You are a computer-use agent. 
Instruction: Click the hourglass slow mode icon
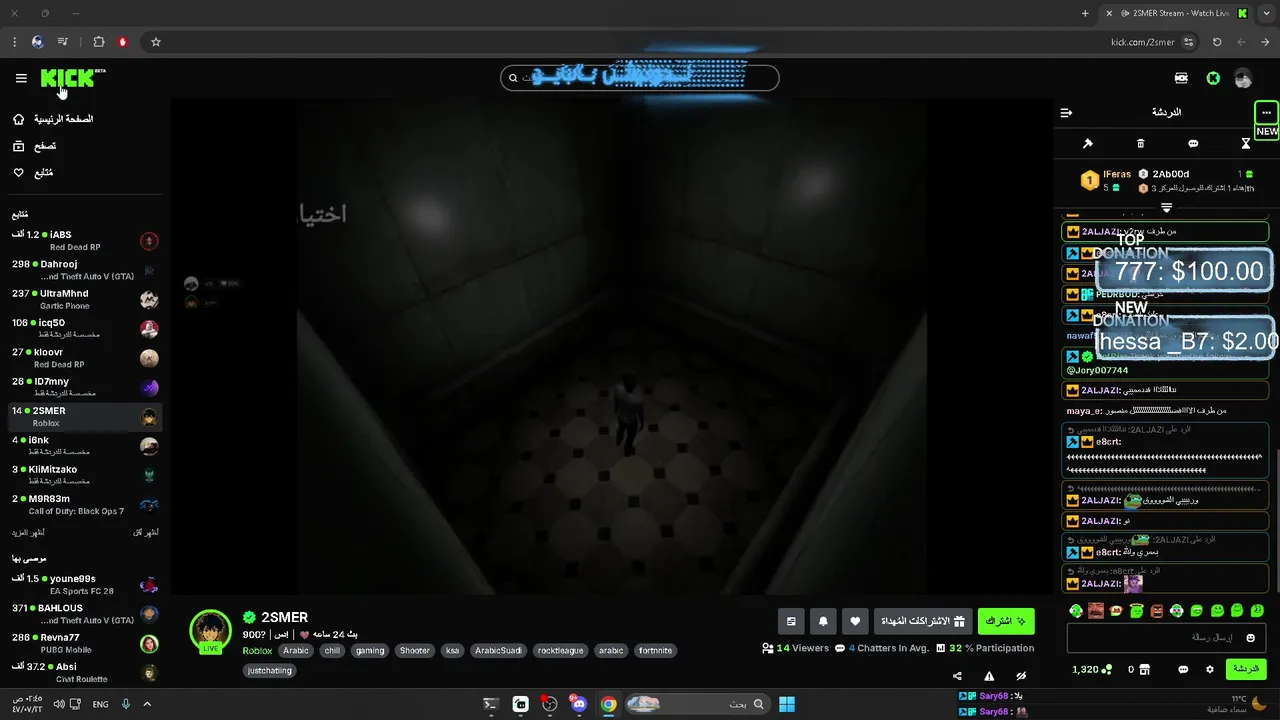tap(1246, 144)
